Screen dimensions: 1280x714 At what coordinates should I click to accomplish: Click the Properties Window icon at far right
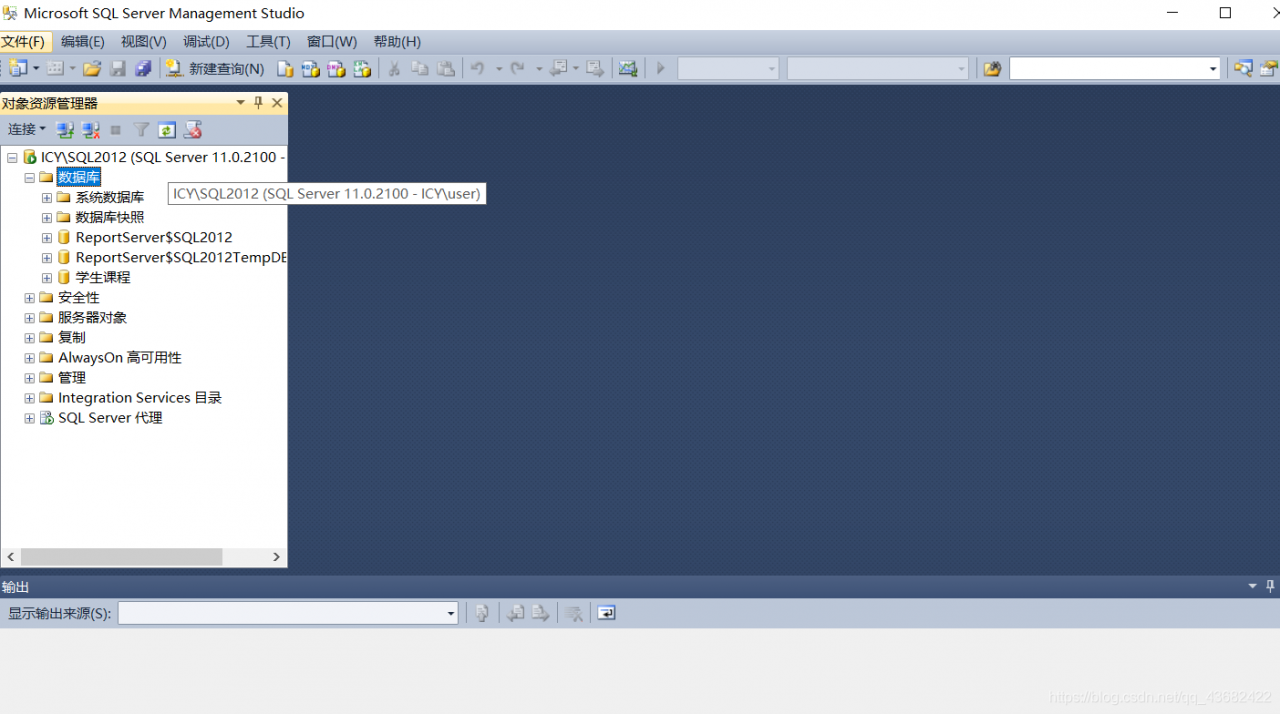click(x=1269, y=68)
